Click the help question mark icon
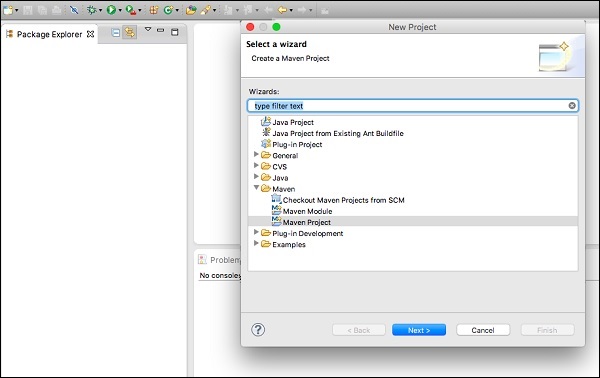This screenshot has width=600, height=378. coord(258,329)
